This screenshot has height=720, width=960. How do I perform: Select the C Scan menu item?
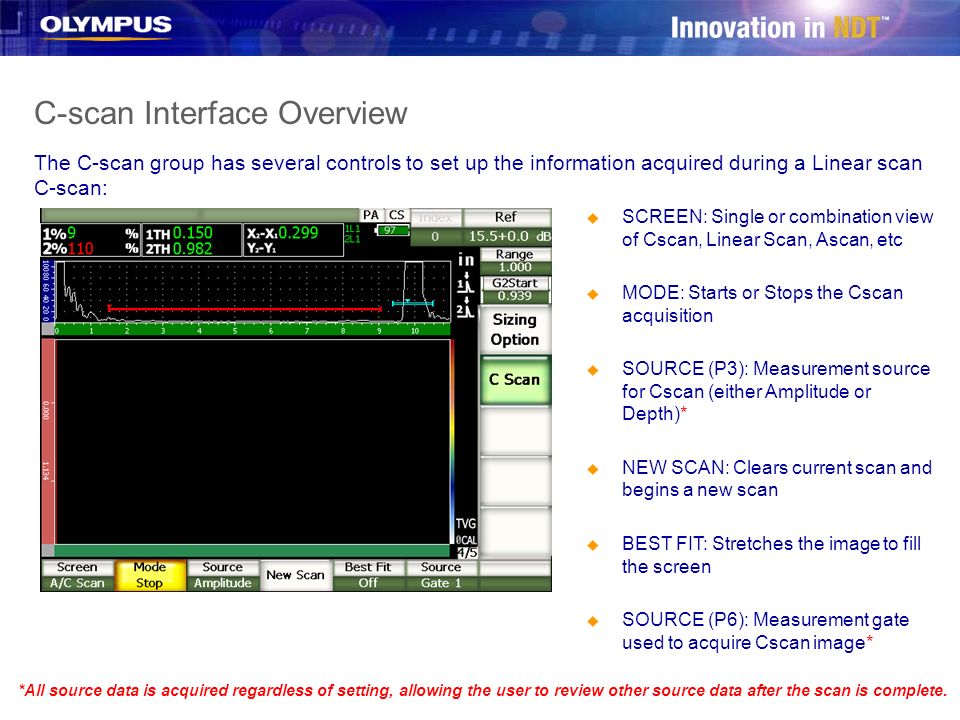tap(515, 380)
